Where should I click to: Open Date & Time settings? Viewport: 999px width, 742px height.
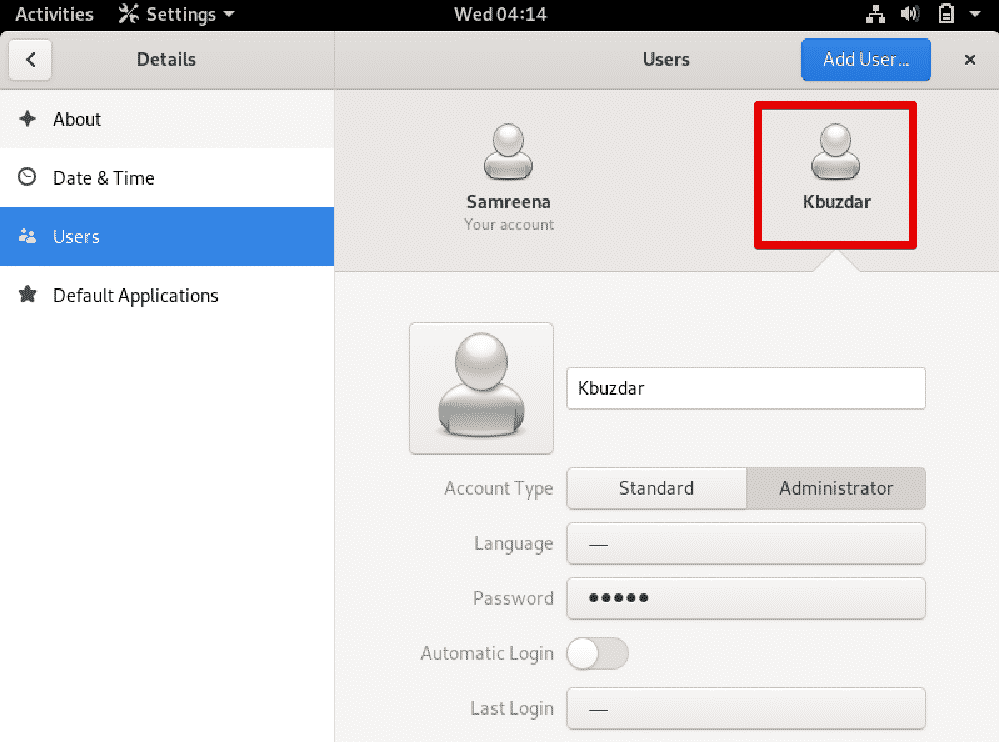point(167,178)
